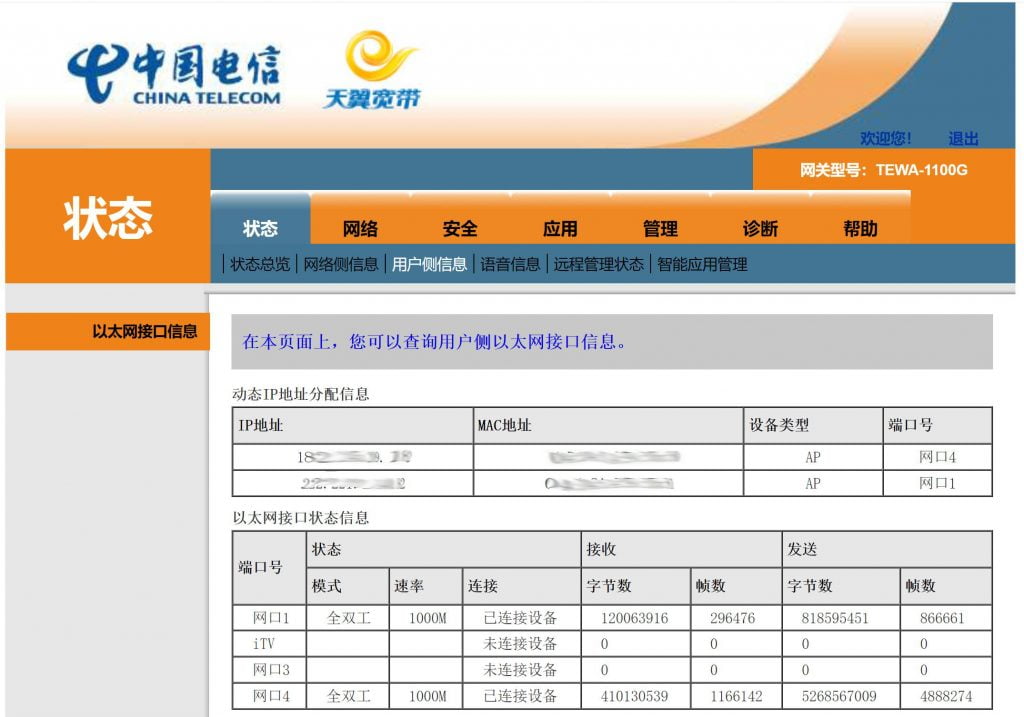Open the 帮助 tab
The height and width of the screenshot is (717, 1024).
click(860, 228)
